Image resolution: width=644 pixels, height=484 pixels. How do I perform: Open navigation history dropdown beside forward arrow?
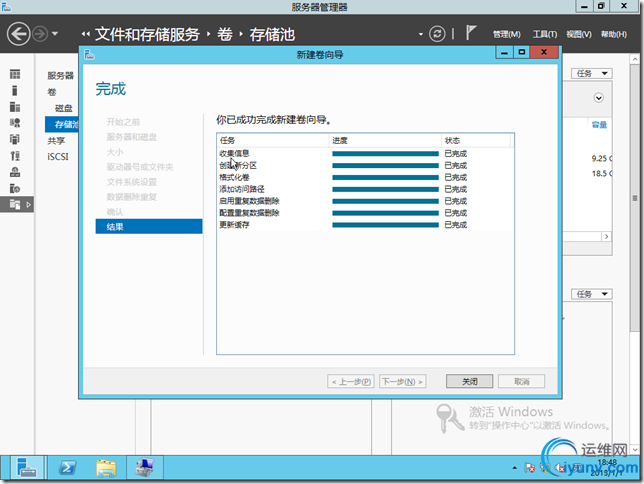(x=55, y=34)
